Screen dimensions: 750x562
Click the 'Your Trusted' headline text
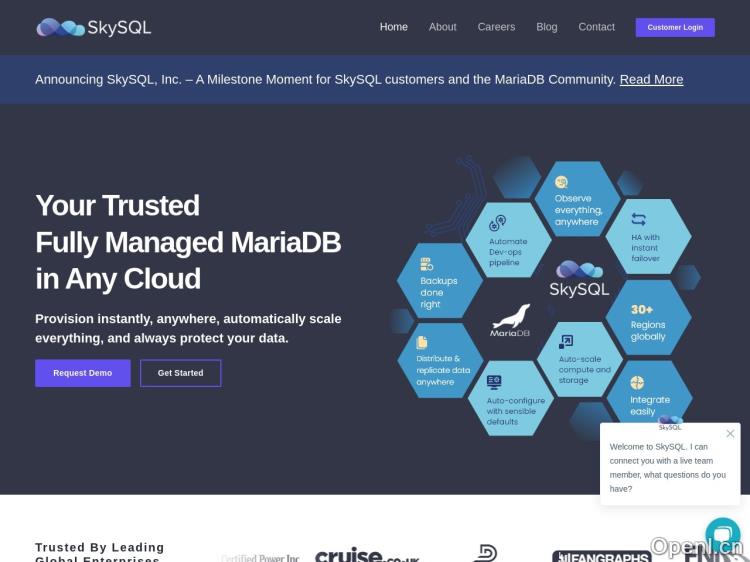coord(117,205)
